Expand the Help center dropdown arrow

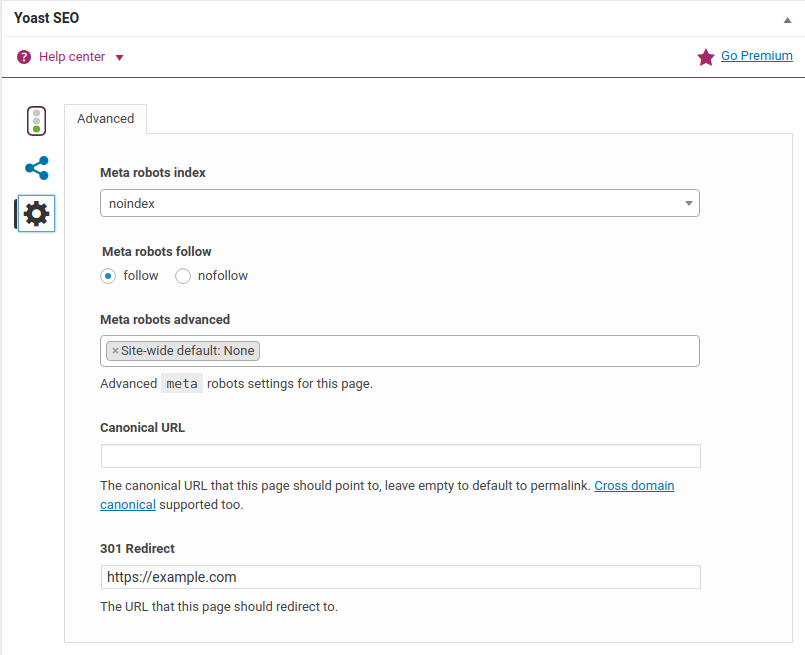[120, 57]
